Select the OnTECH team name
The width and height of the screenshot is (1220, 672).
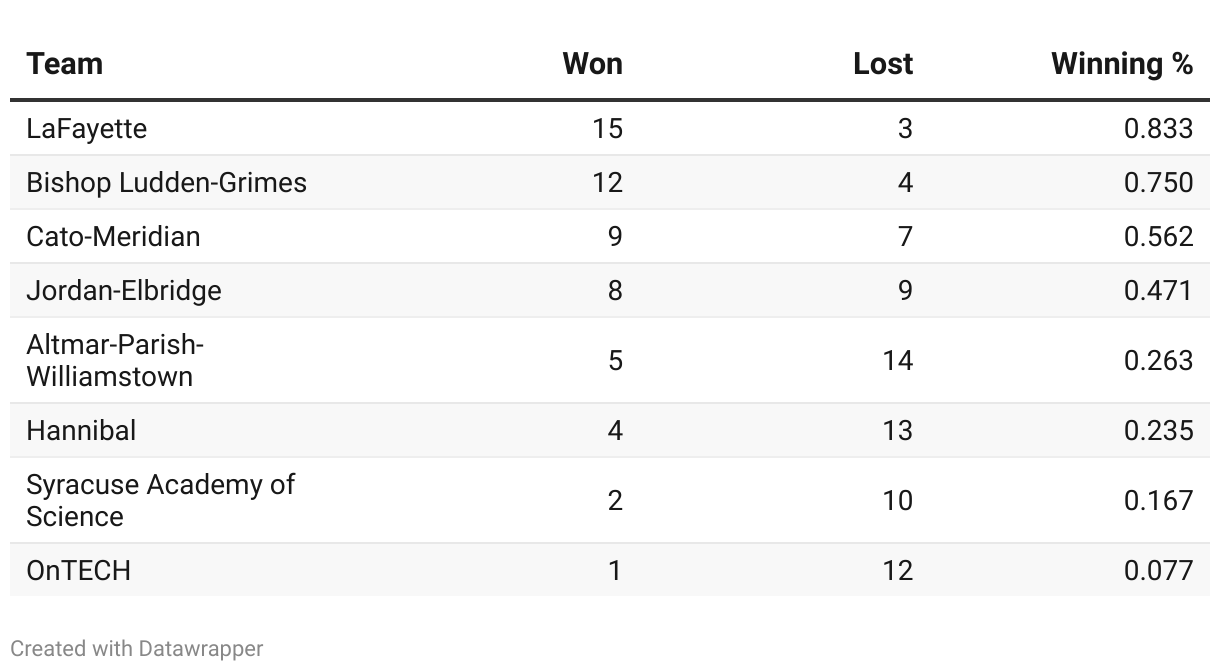pos(78,571)
